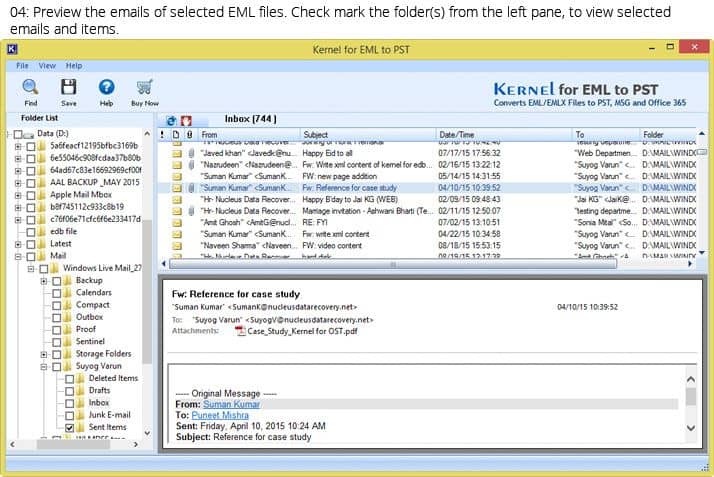Click envelope icon of Javed khan email
This screenshot has width=714, height=477.
pyautogui.click(x=177, y=153)
